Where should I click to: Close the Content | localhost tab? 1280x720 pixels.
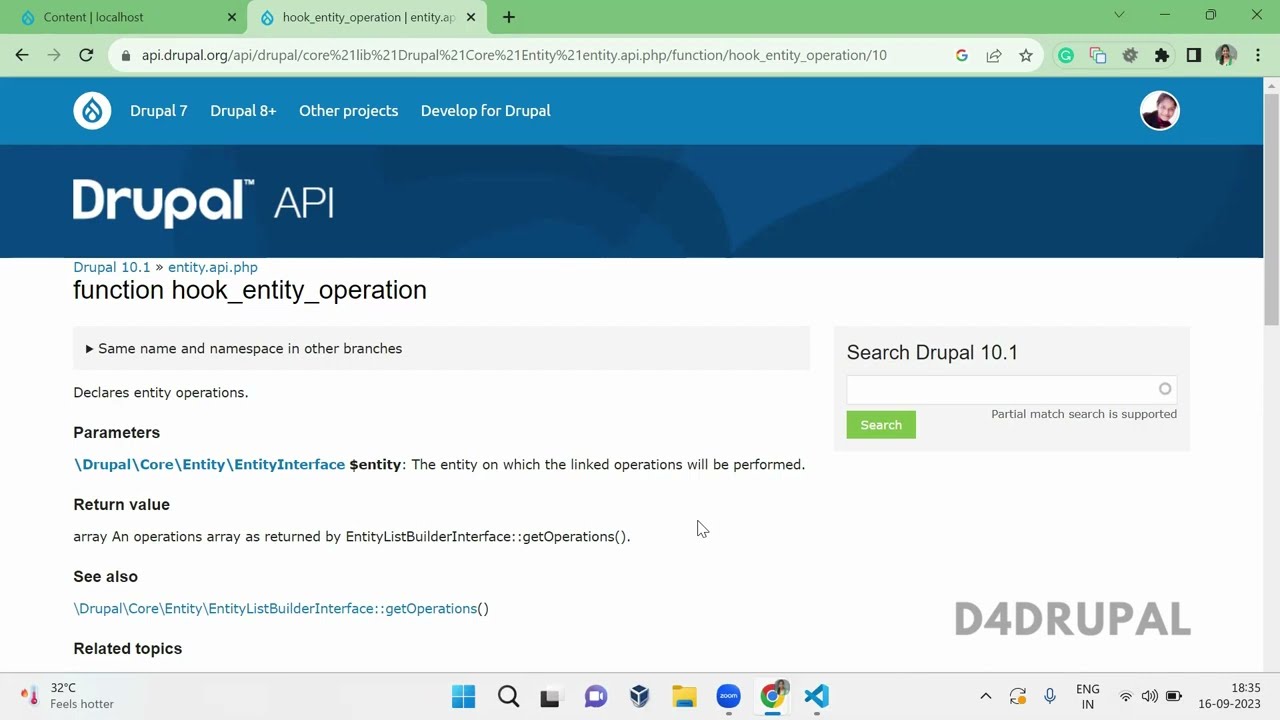click(x=232, y=17)
